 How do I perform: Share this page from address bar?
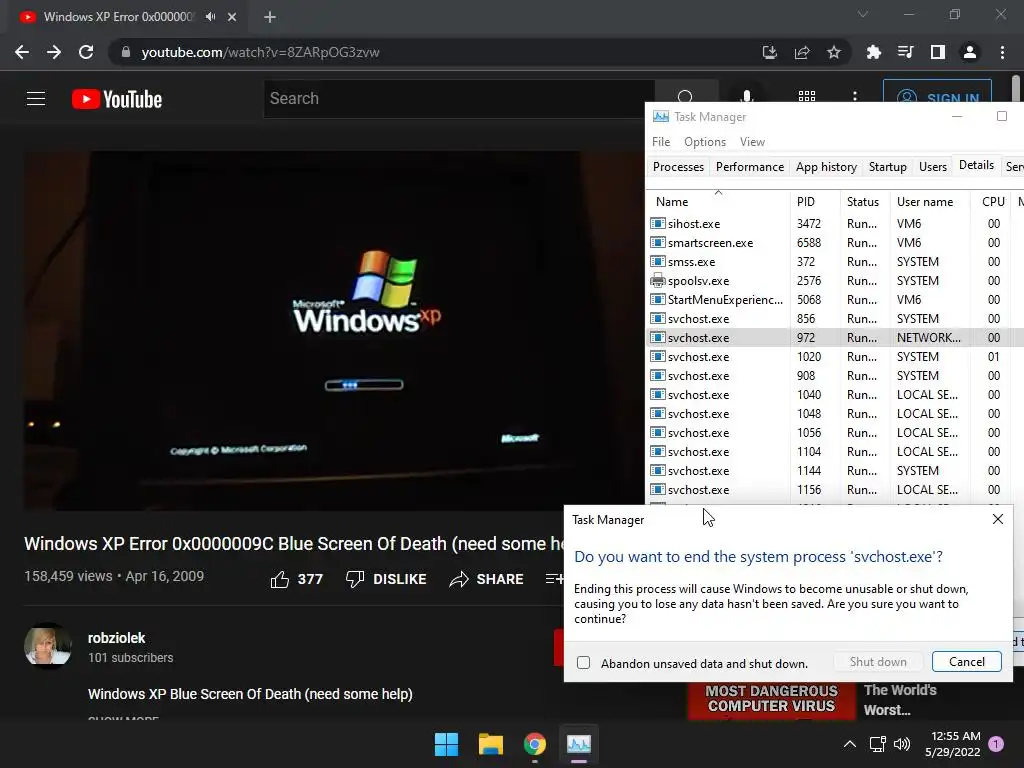(x=801, y=52)
